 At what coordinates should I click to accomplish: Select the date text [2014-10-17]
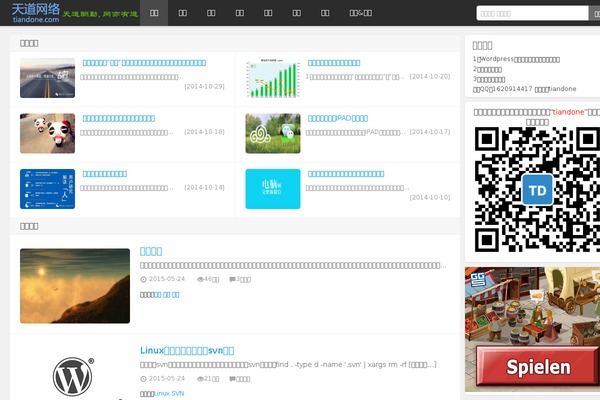pos(430,132)
